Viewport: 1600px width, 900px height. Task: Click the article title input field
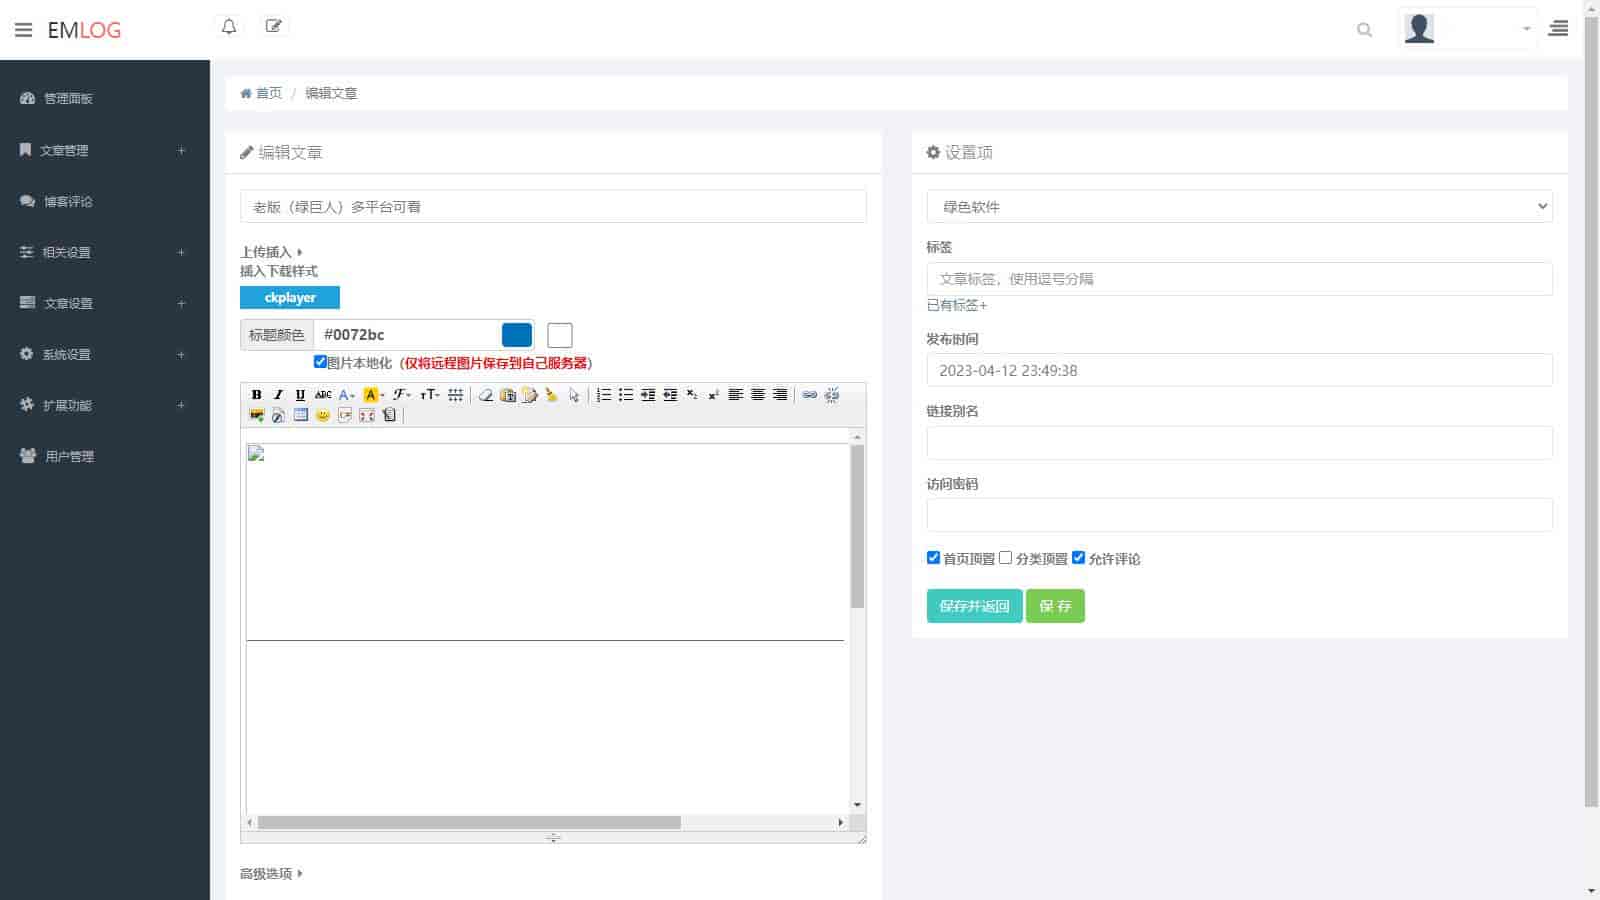[x=553, y=206]
